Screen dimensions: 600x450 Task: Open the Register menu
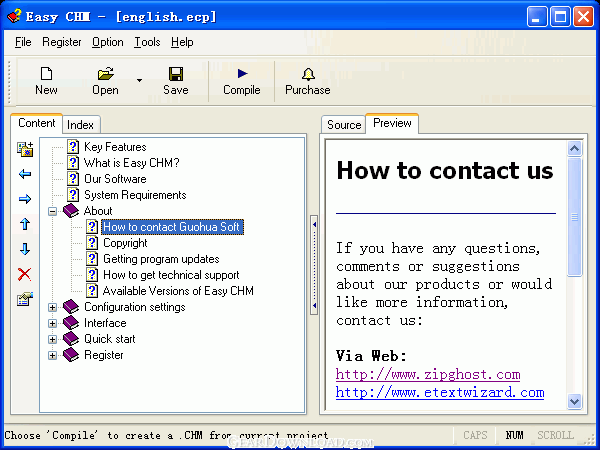[62, 42]
